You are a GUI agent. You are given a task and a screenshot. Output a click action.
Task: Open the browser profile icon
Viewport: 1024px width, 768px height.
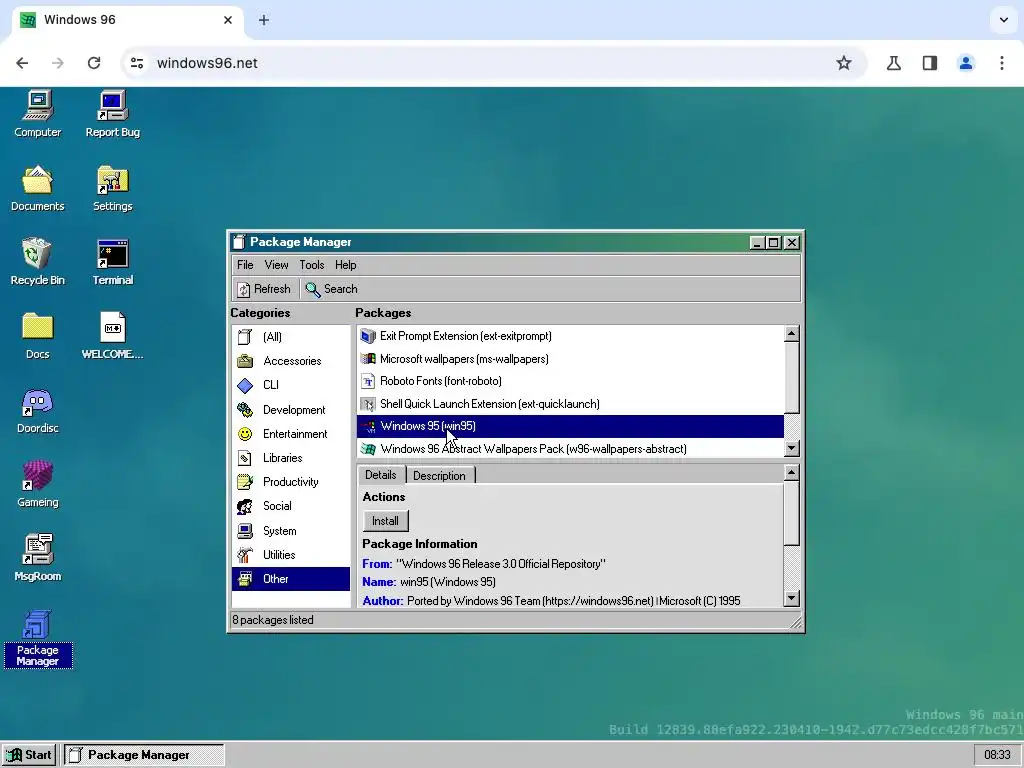(x=966, y=63)
